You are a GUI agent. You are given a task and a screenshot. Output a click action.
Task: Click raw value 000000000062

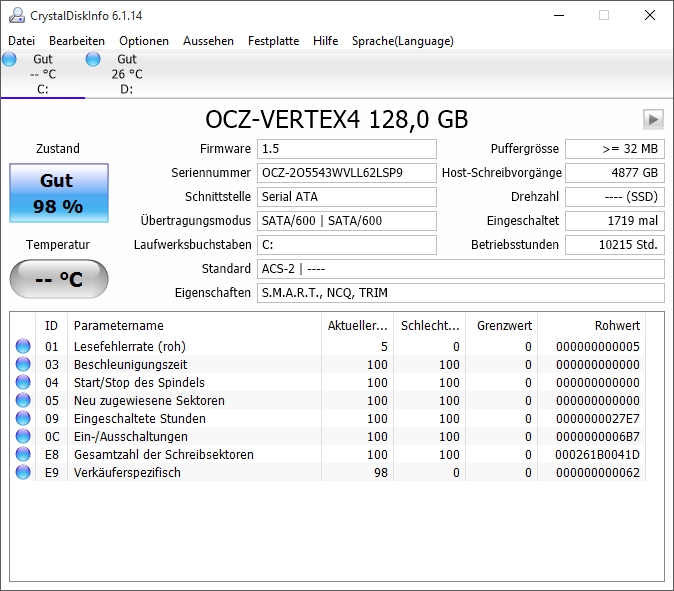pos(597,473)
